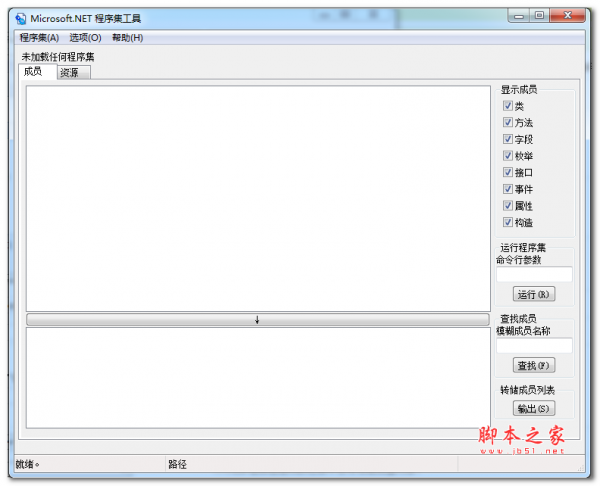The height and width of the screenshot is (486, 600).
Task: Click inside the lower details pane
Action: pyautogui.click(x=258, y=378)
